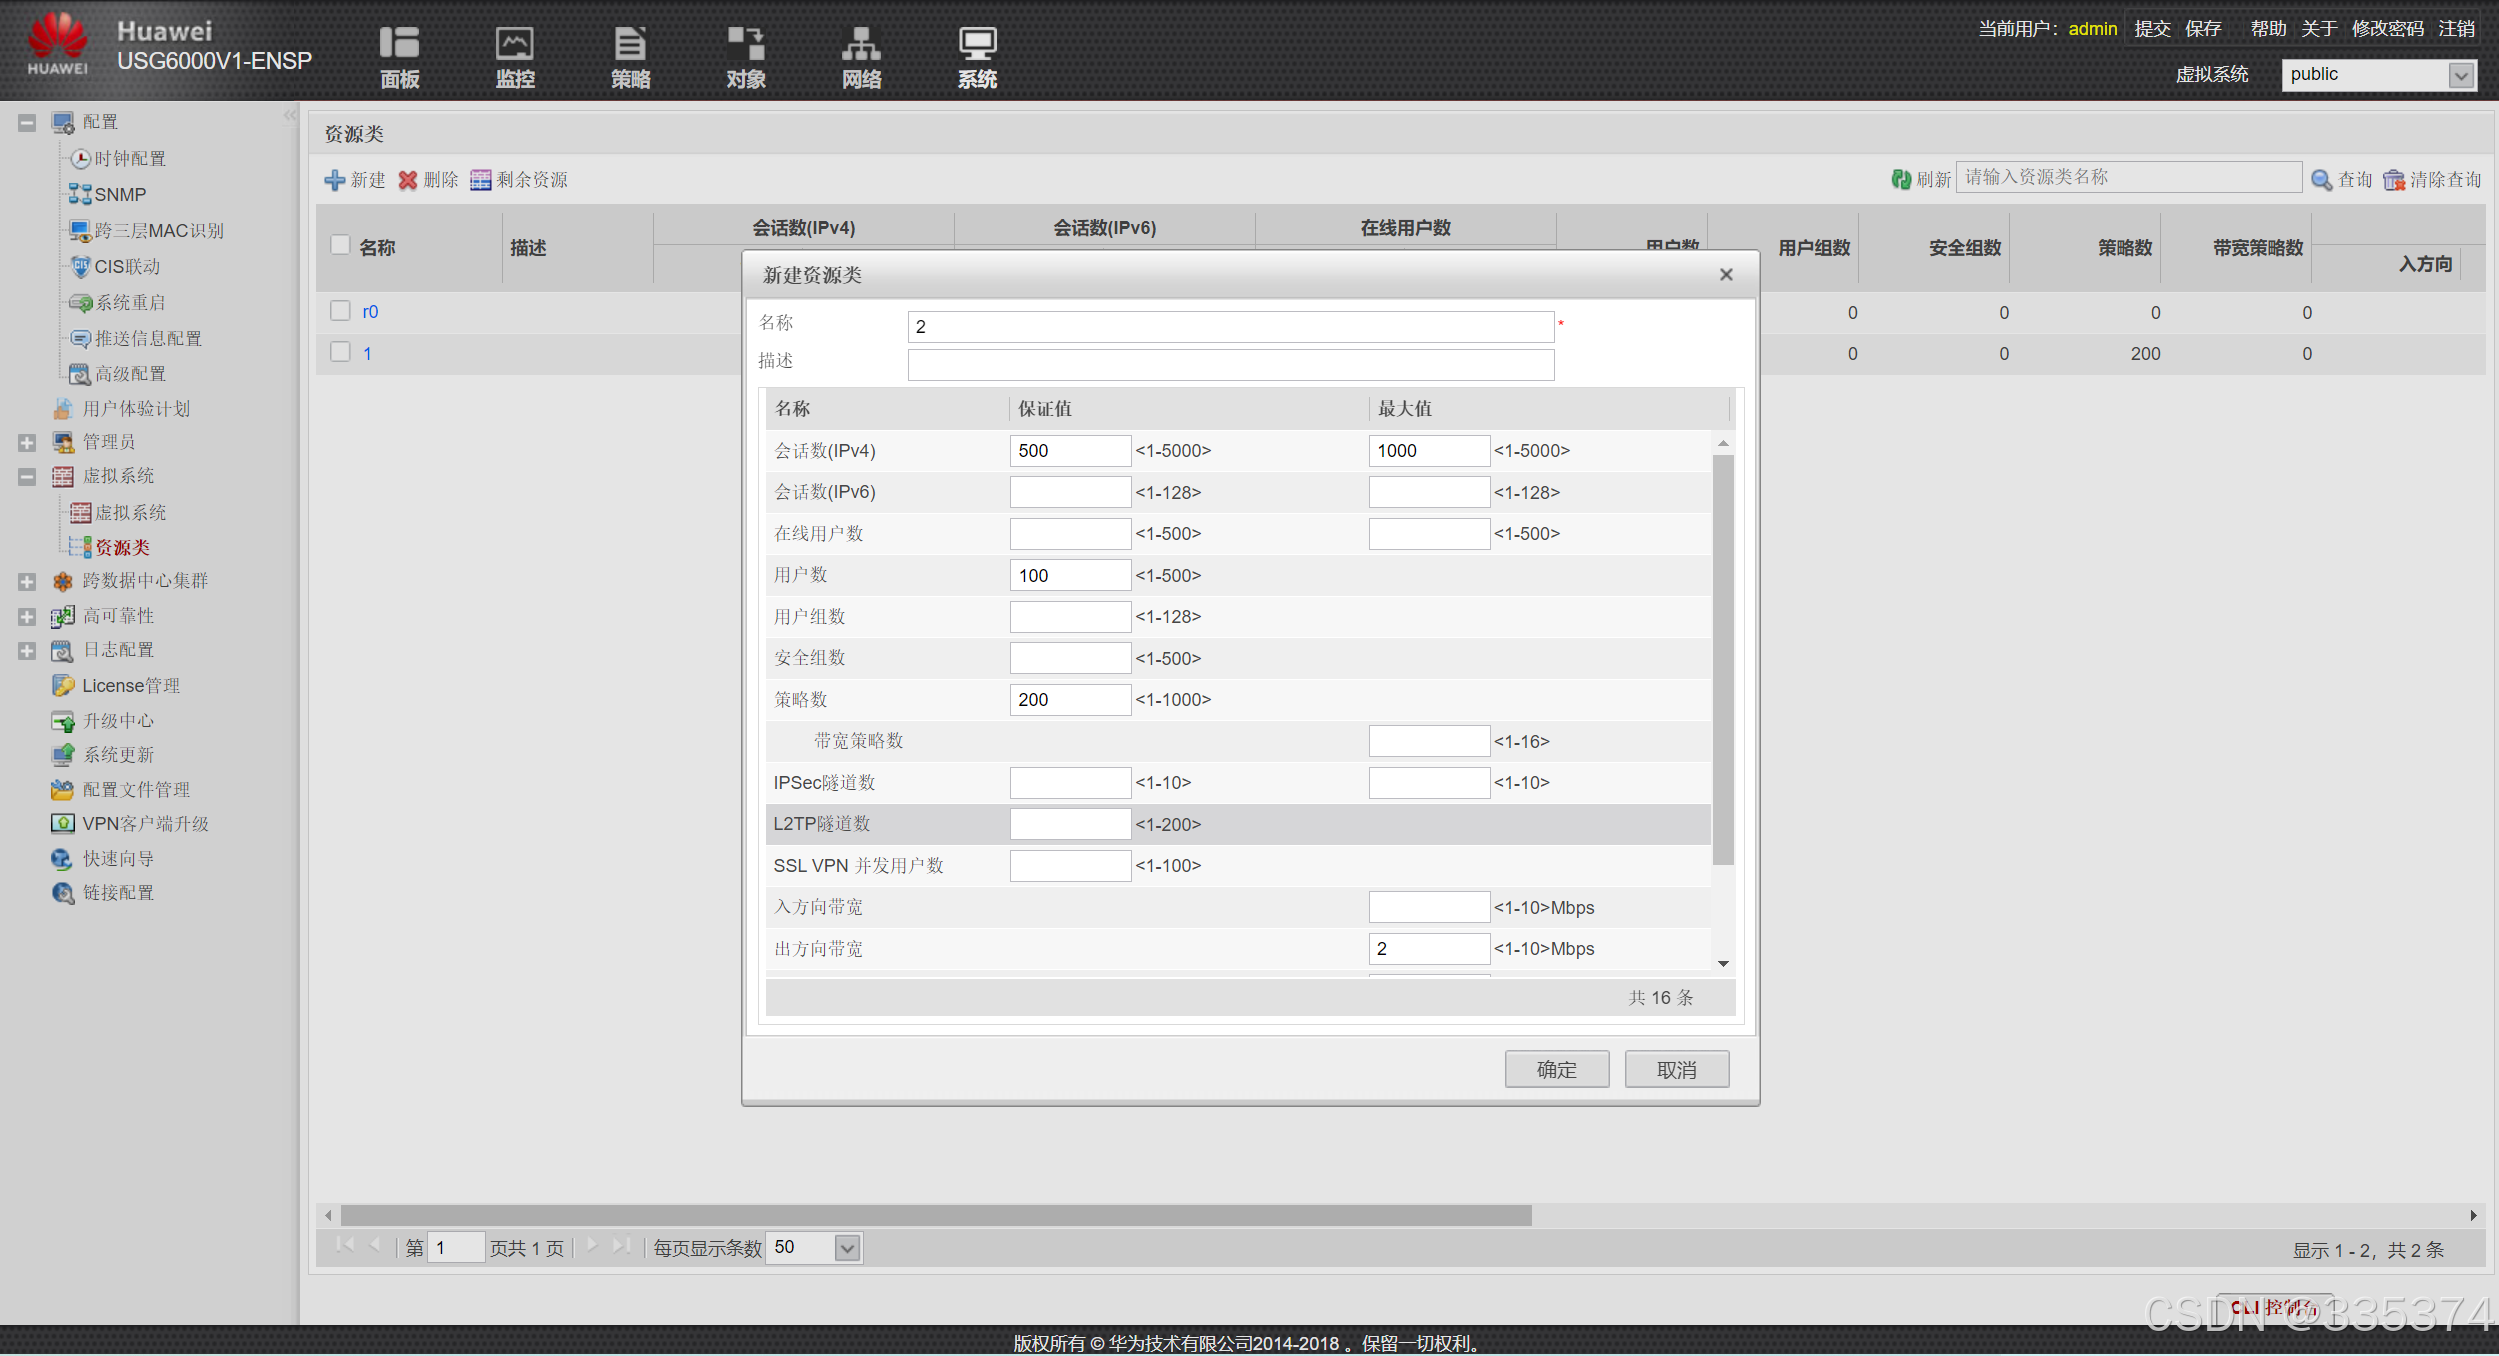Viewport: 2499px width, 1356px height.
Task: Click the 删除 red X icon
Action: coord(408,180)
